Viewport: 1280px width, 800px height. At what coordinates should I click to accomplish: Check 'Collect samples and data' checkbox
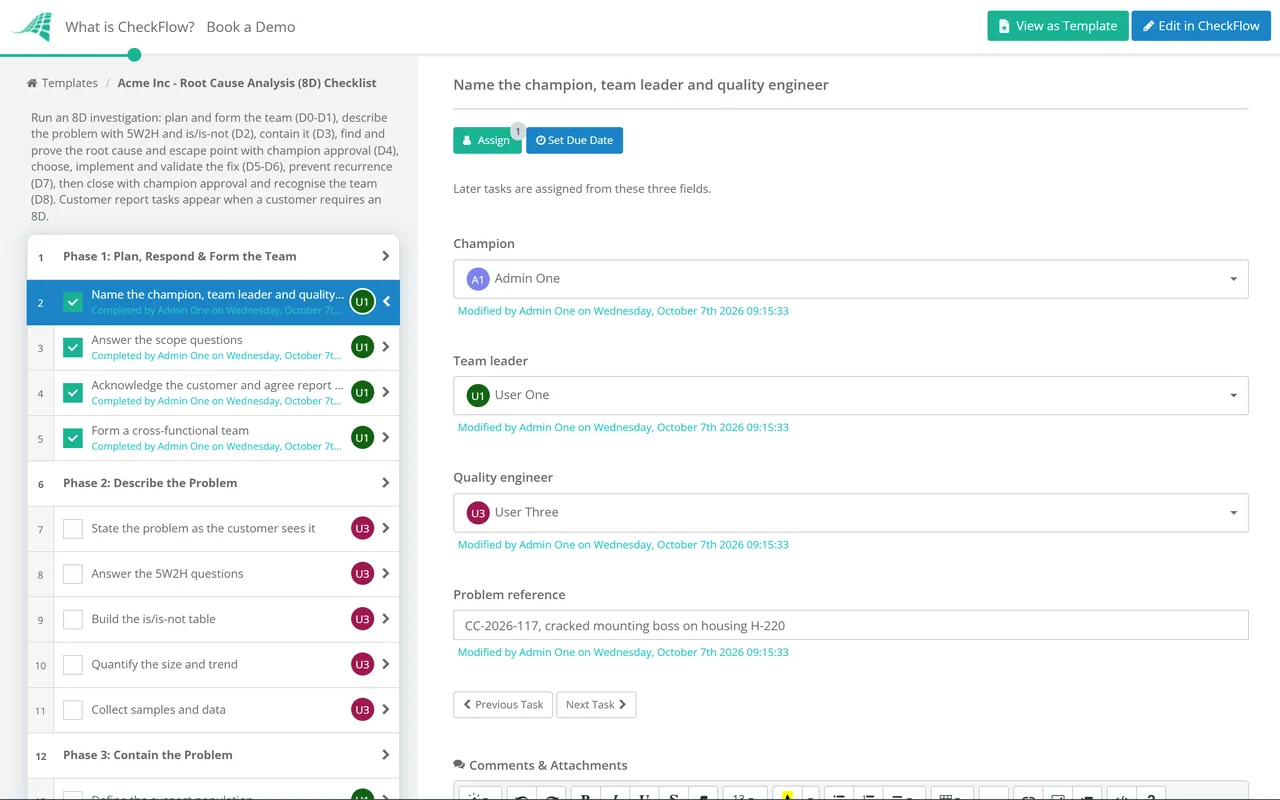pos(73,710)
